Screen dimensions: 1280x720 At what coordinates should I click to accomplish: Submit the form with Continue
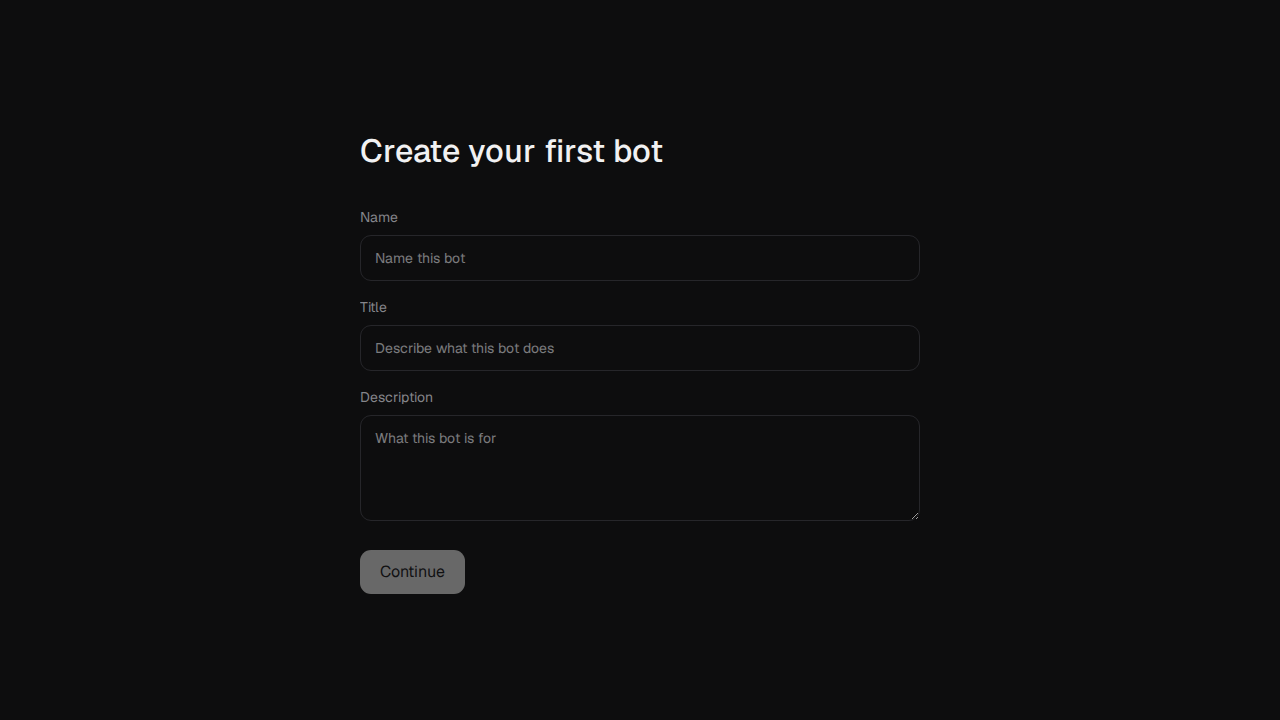[412, 572]
